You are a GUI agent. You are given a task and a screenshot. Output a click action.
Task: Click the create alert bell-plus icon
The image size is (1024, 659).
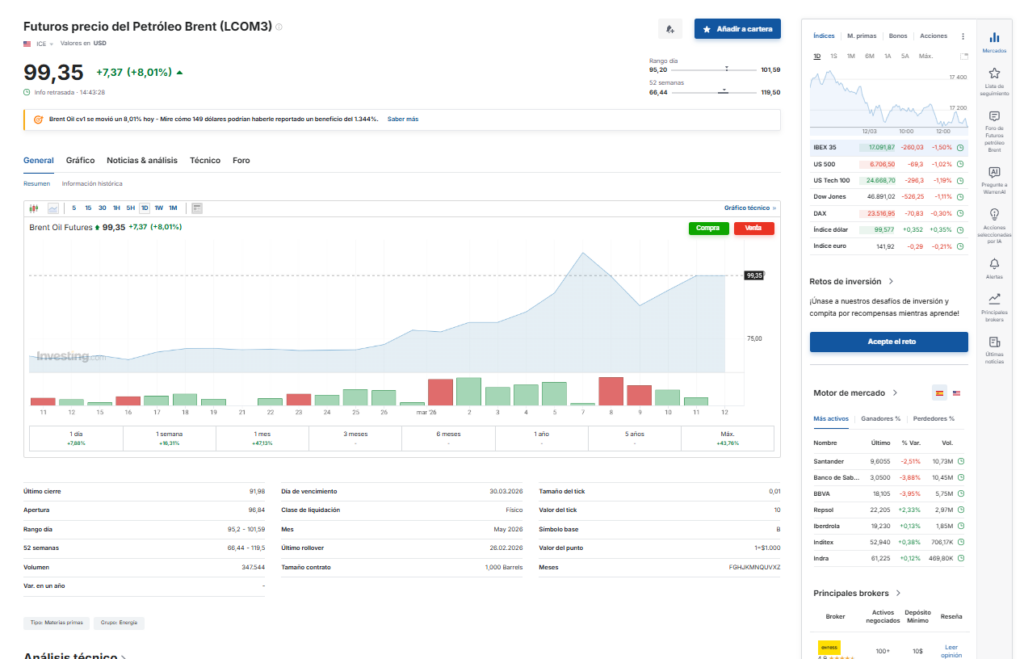click(x=670, y=29)
